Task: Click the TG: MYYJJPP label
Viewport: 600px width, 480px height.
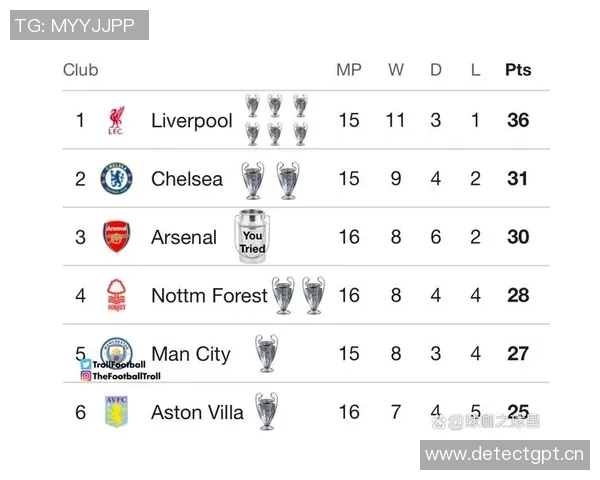Action: (x=79, y=25)
